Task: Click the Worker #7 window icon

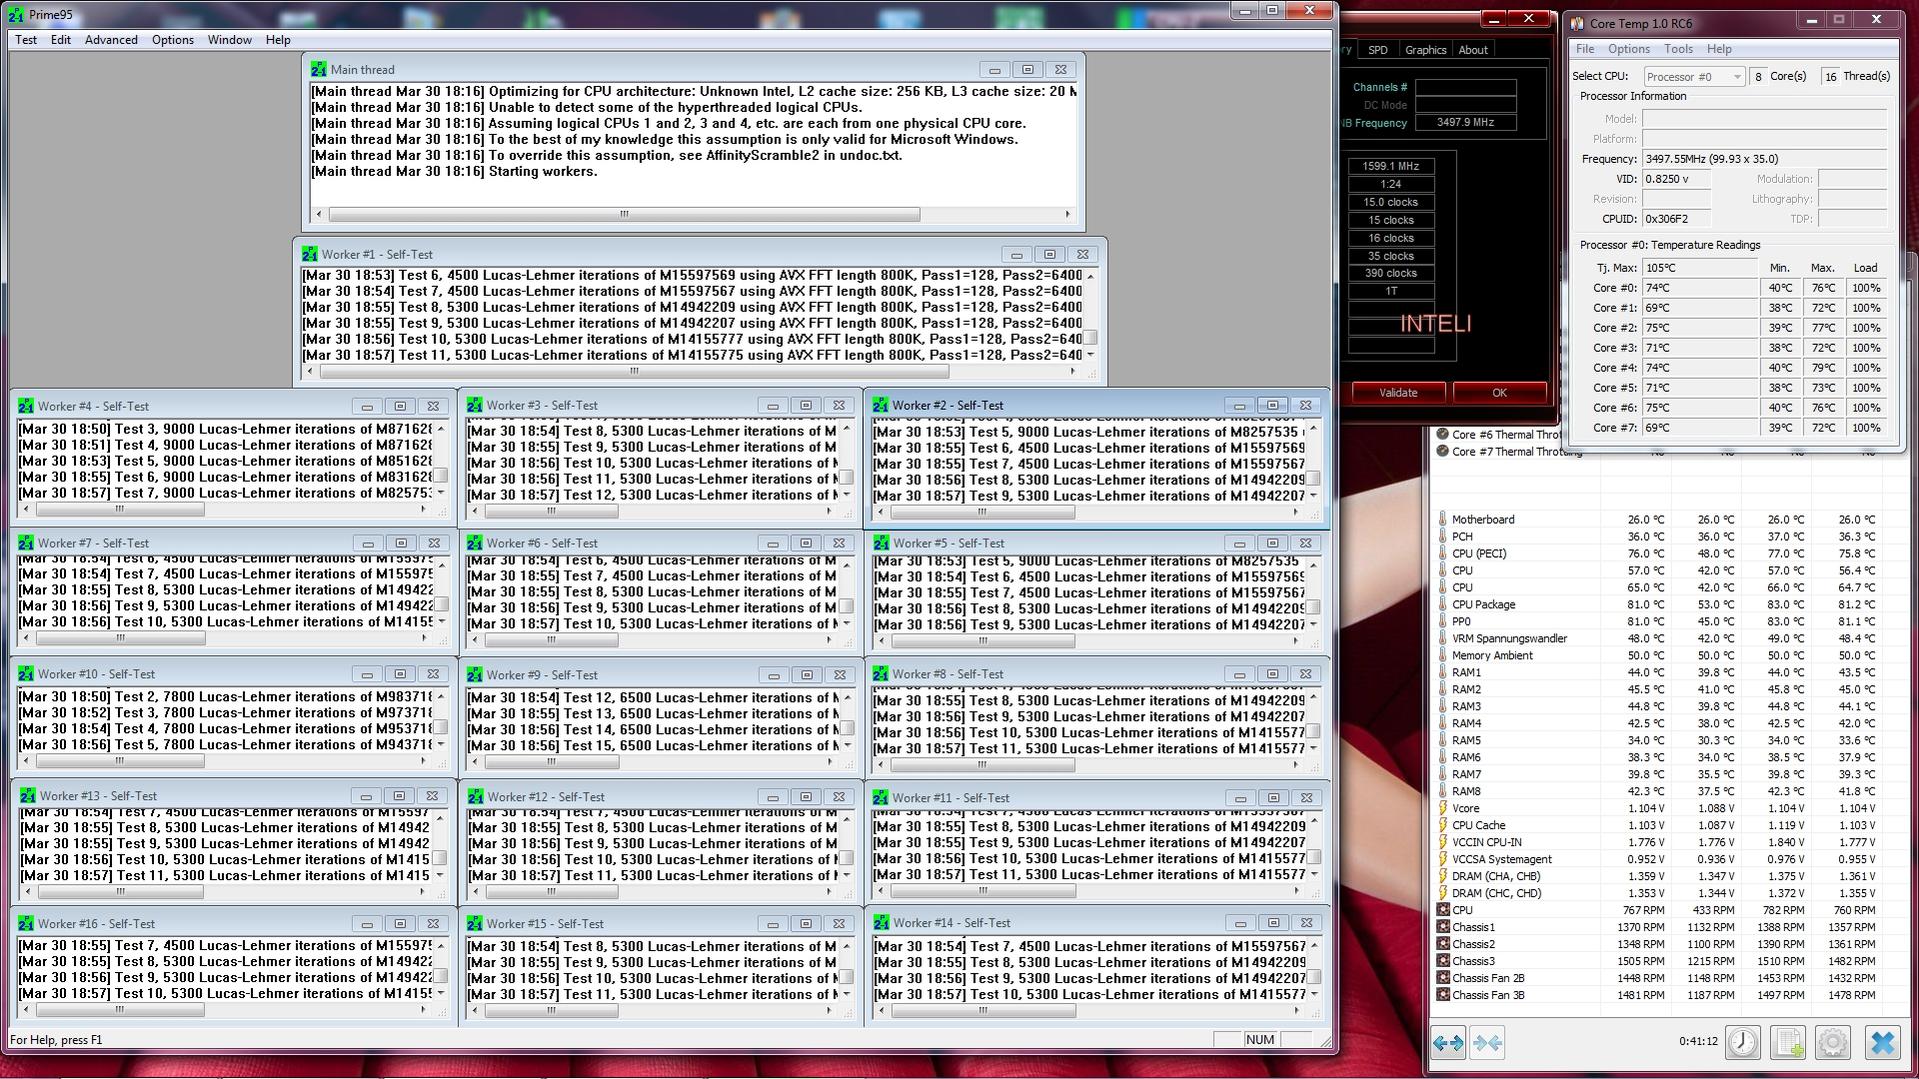Action: pyautogui.click(x=25, y=543)
